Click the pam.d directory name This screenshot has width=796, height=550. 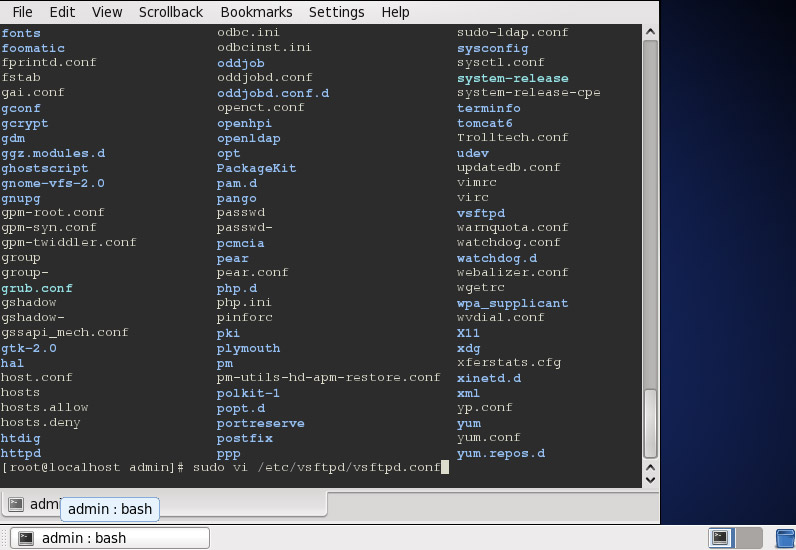(237, 183)
